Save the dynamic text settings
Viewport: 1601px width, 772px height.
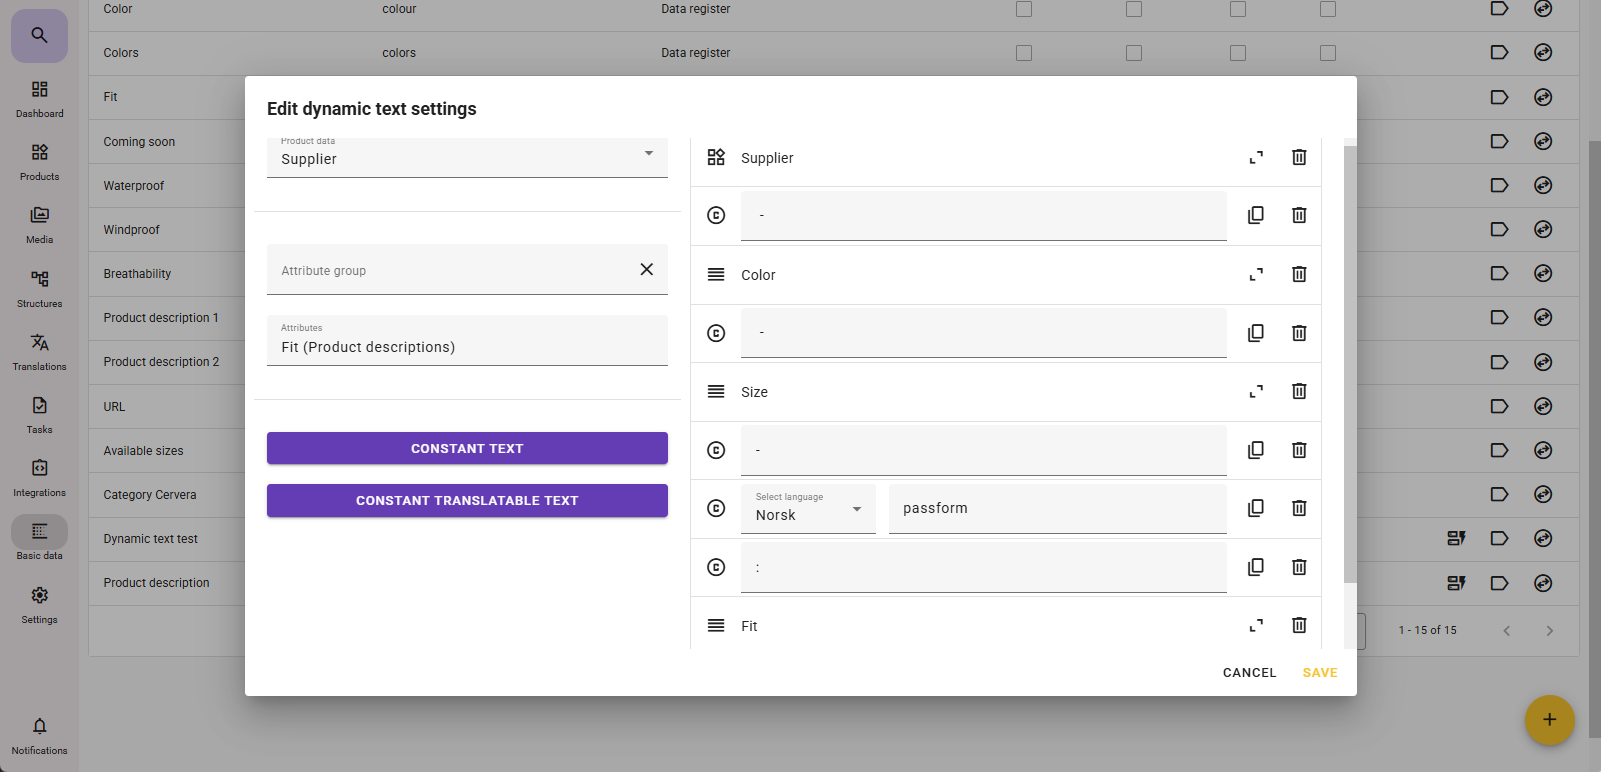click(x=1319, y=673)
